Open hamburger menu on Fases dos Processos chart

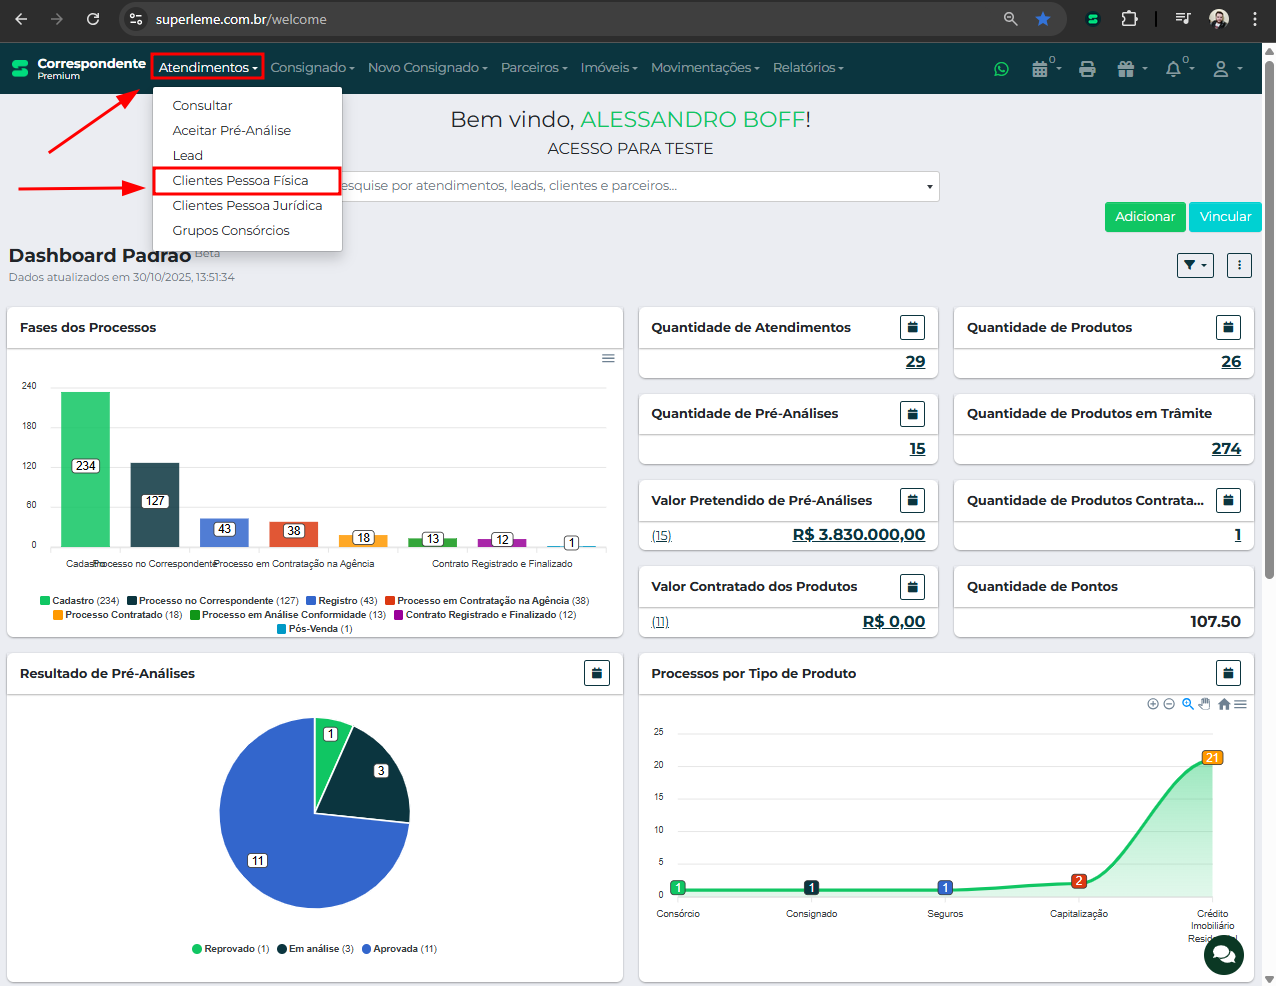tap(608, 358)
